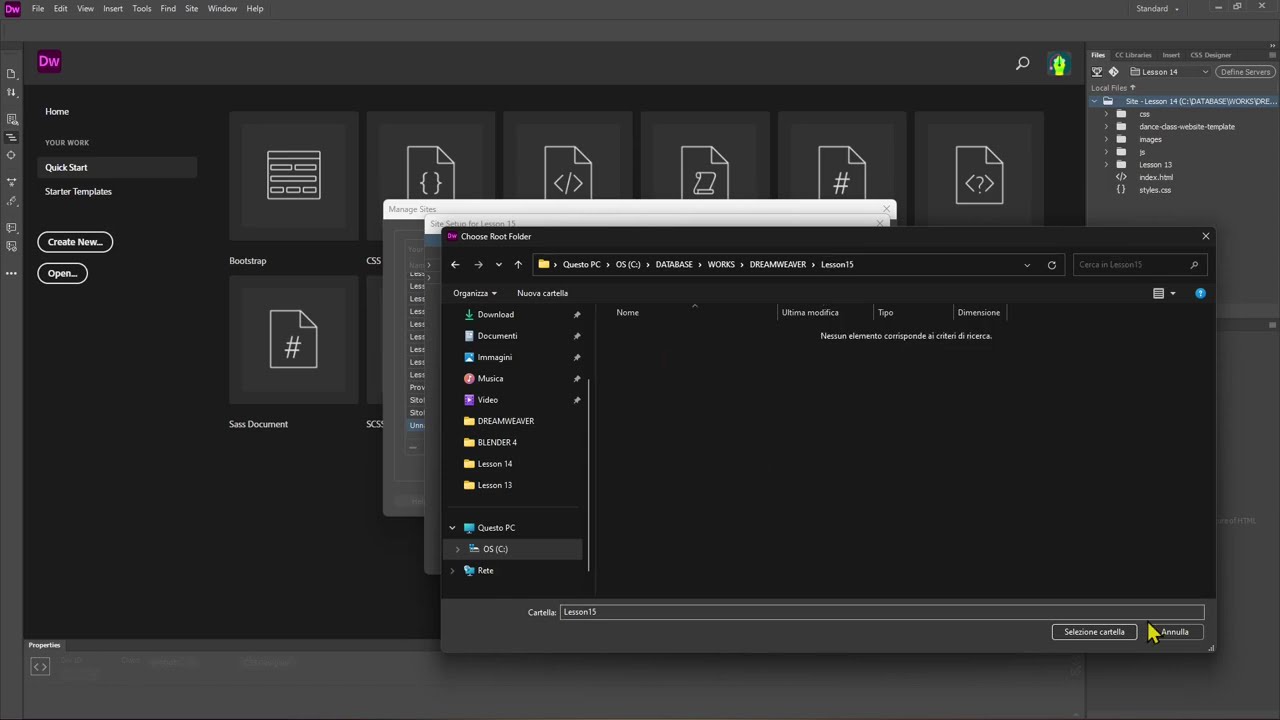1280x720 pixels.
Task: Toggle the Visual Media Queries bar icon
Action: [11, 138]
